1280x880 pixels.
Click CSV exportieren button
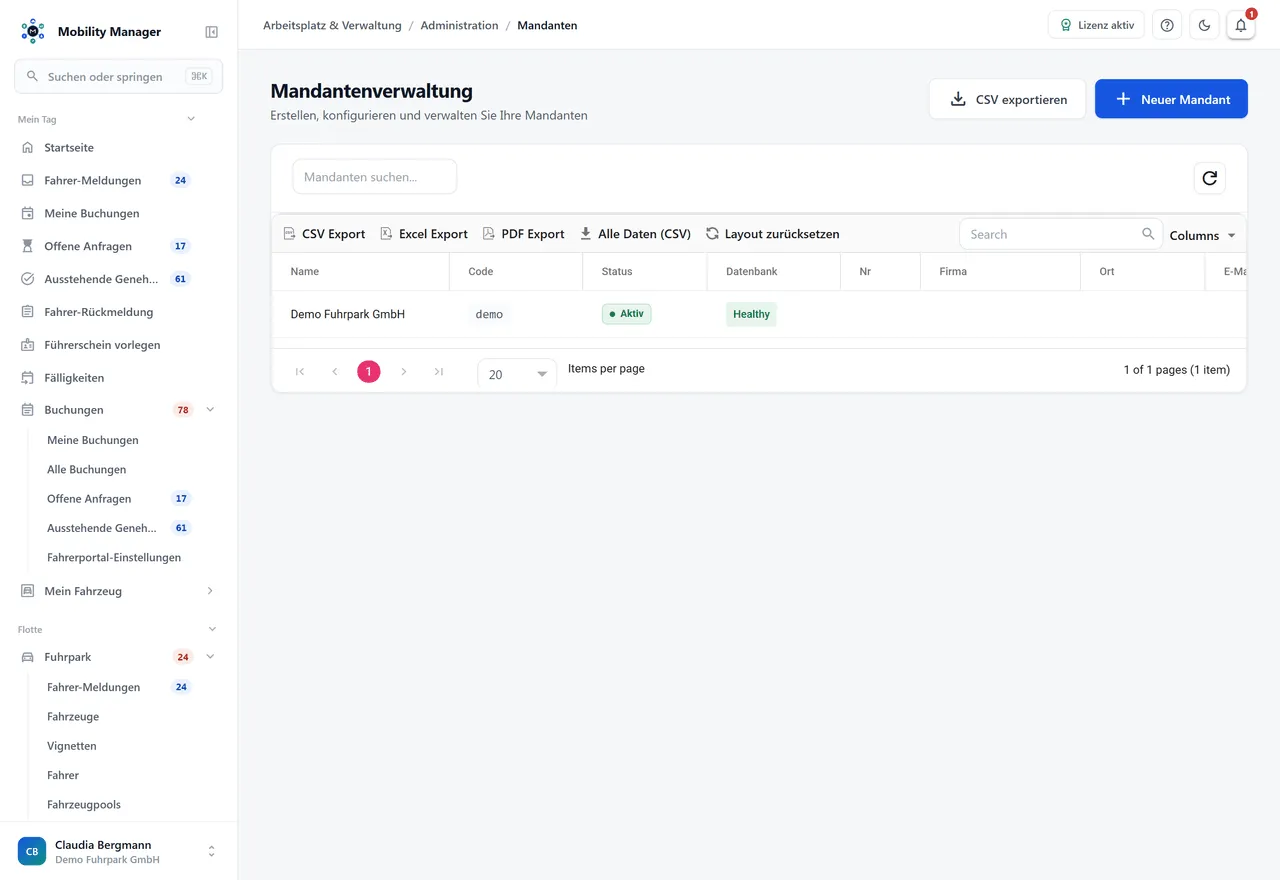(x=1007, y=99)
